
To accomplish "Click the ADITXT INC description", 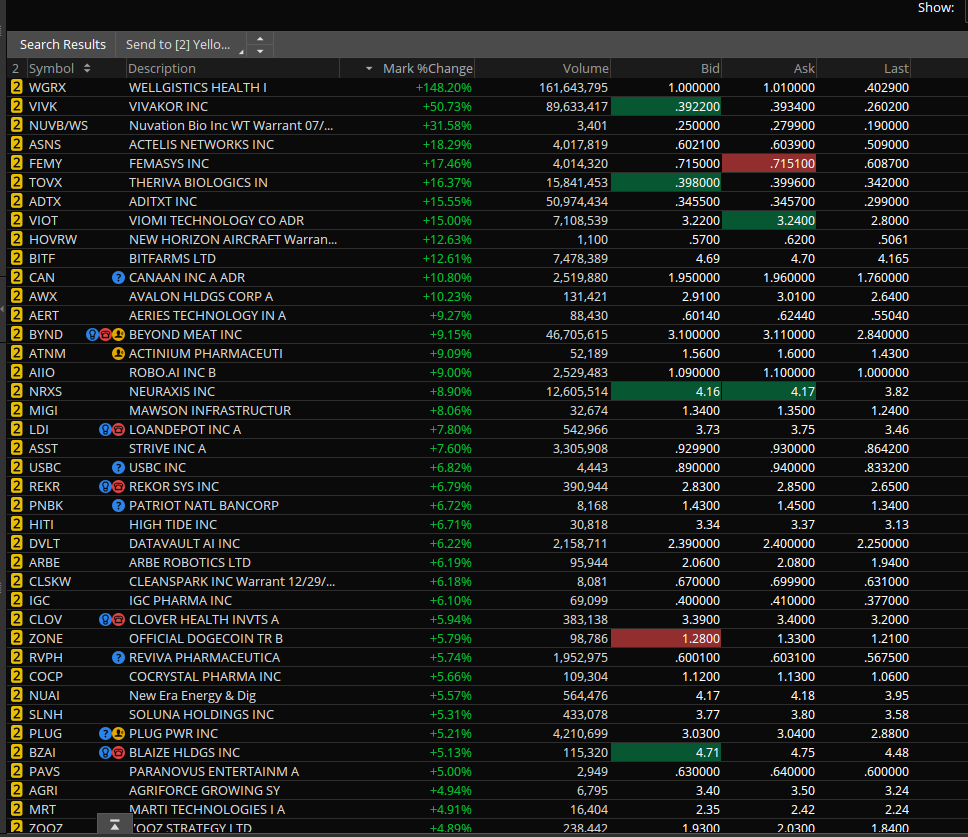I will 163,202.
